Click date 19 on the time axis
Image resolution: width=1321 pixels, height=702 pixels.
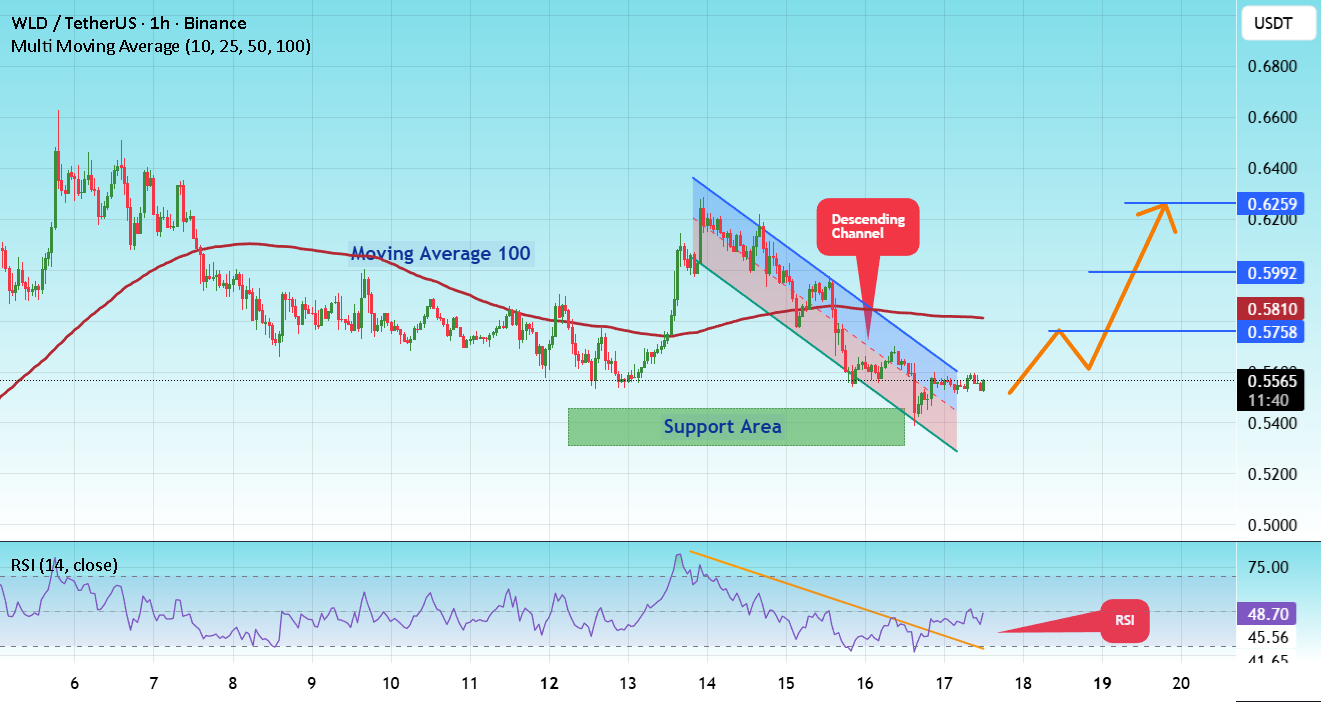point(1102,683)
